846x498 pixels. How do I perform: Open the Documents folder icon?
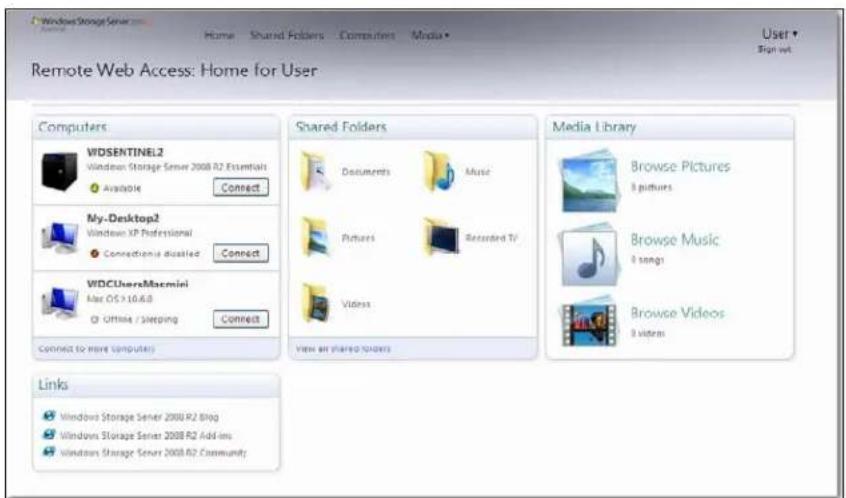pyautogui.click(x=316, y=172)
